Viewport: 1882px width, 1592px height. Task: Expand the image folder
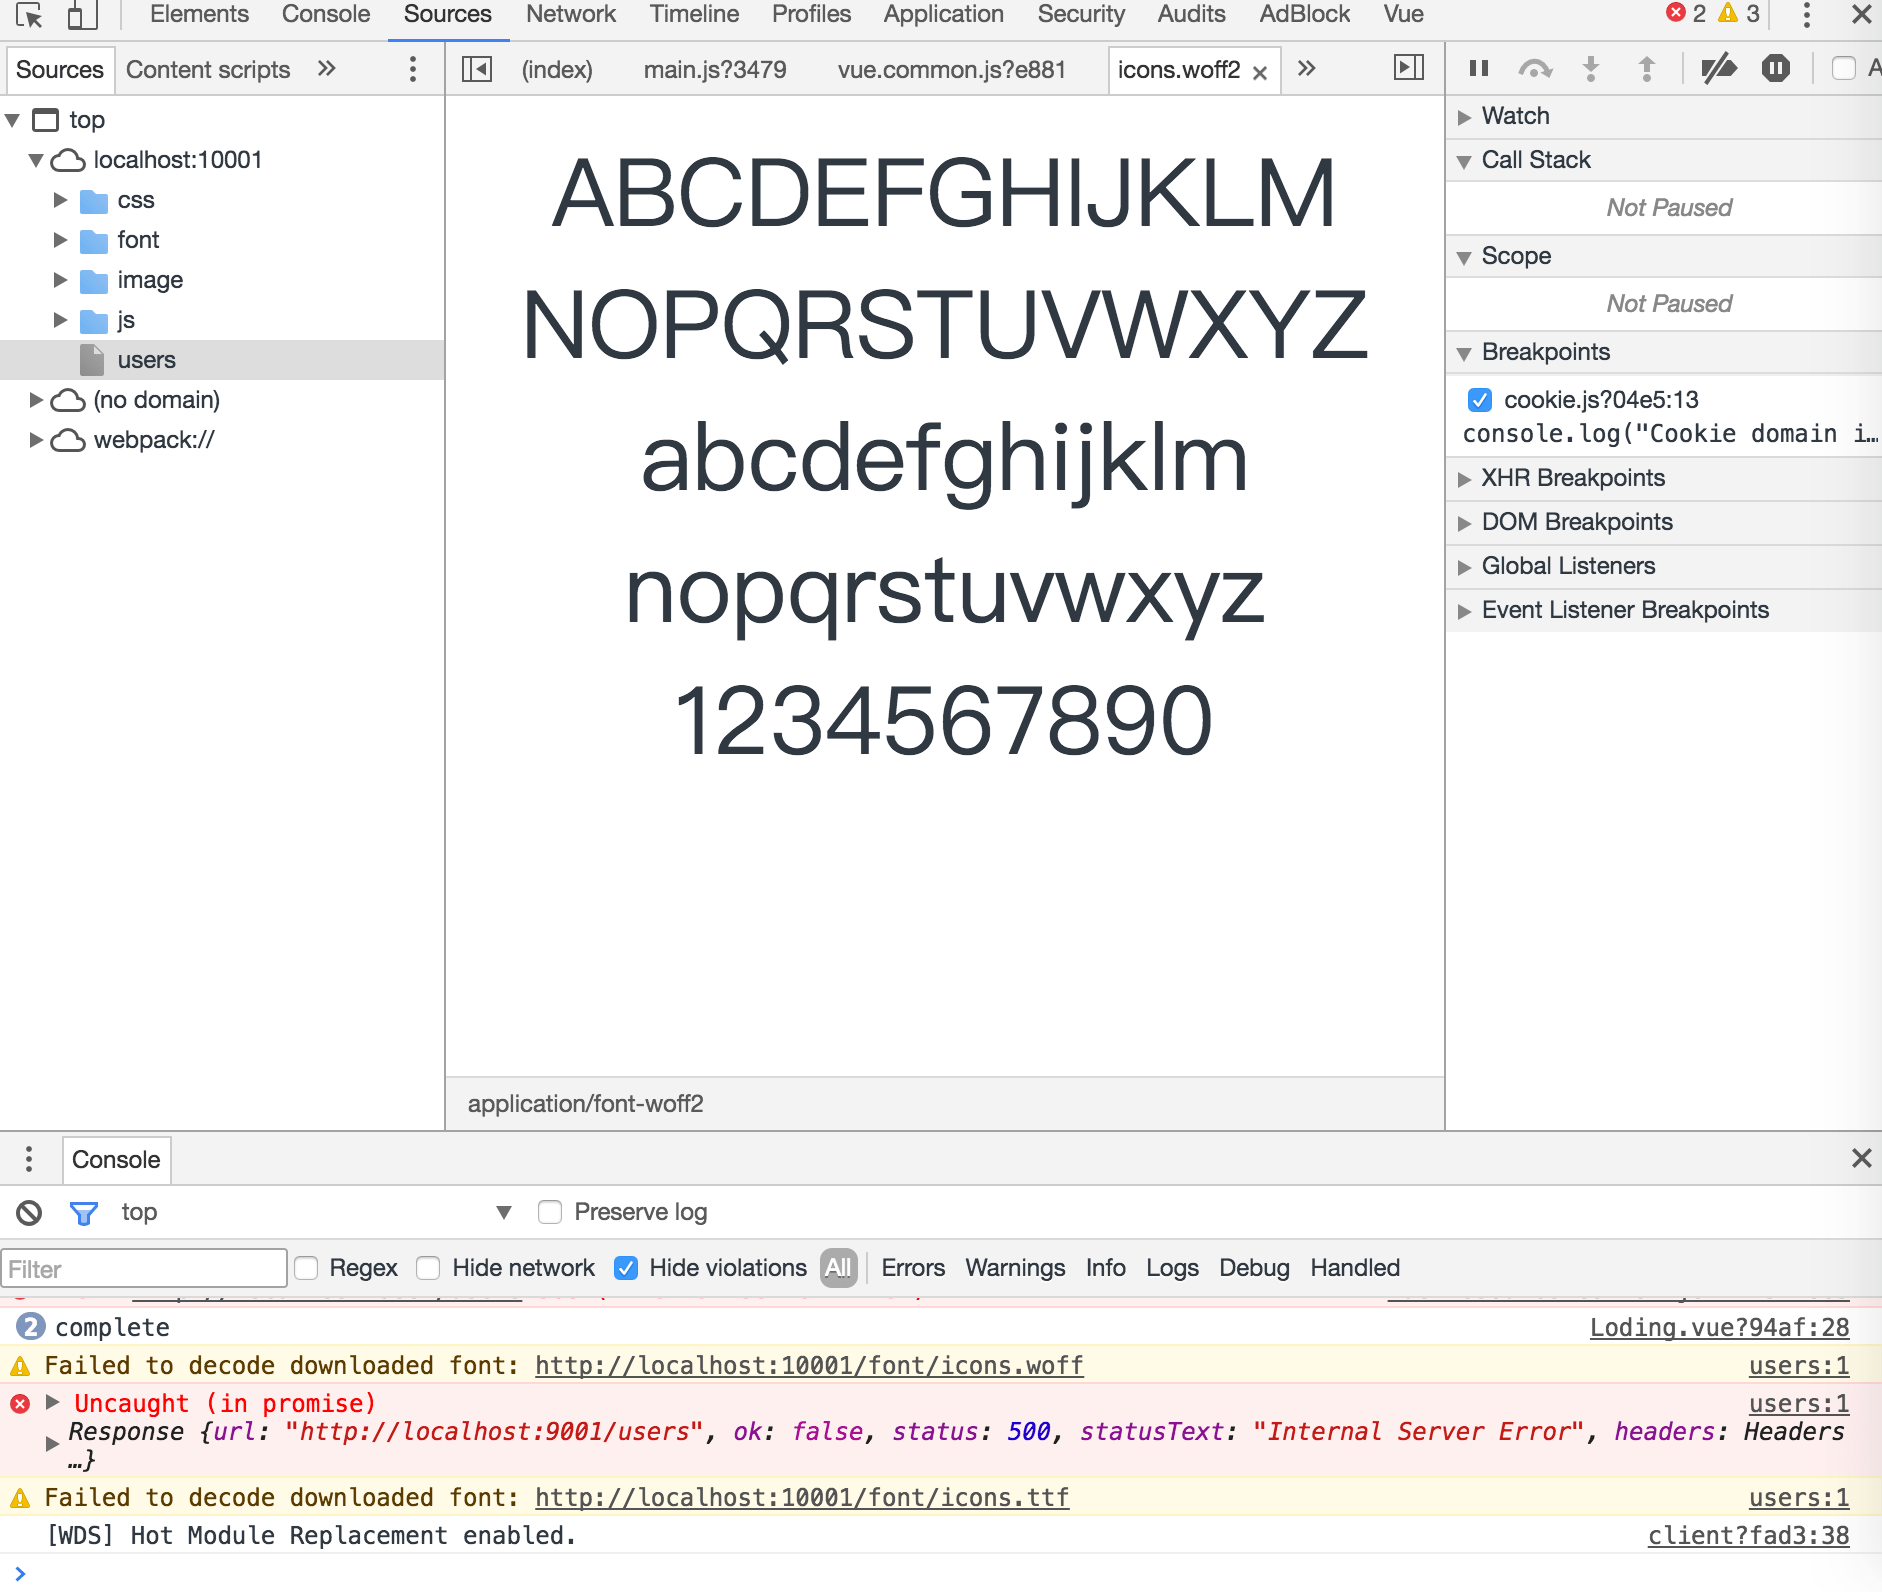60,280
